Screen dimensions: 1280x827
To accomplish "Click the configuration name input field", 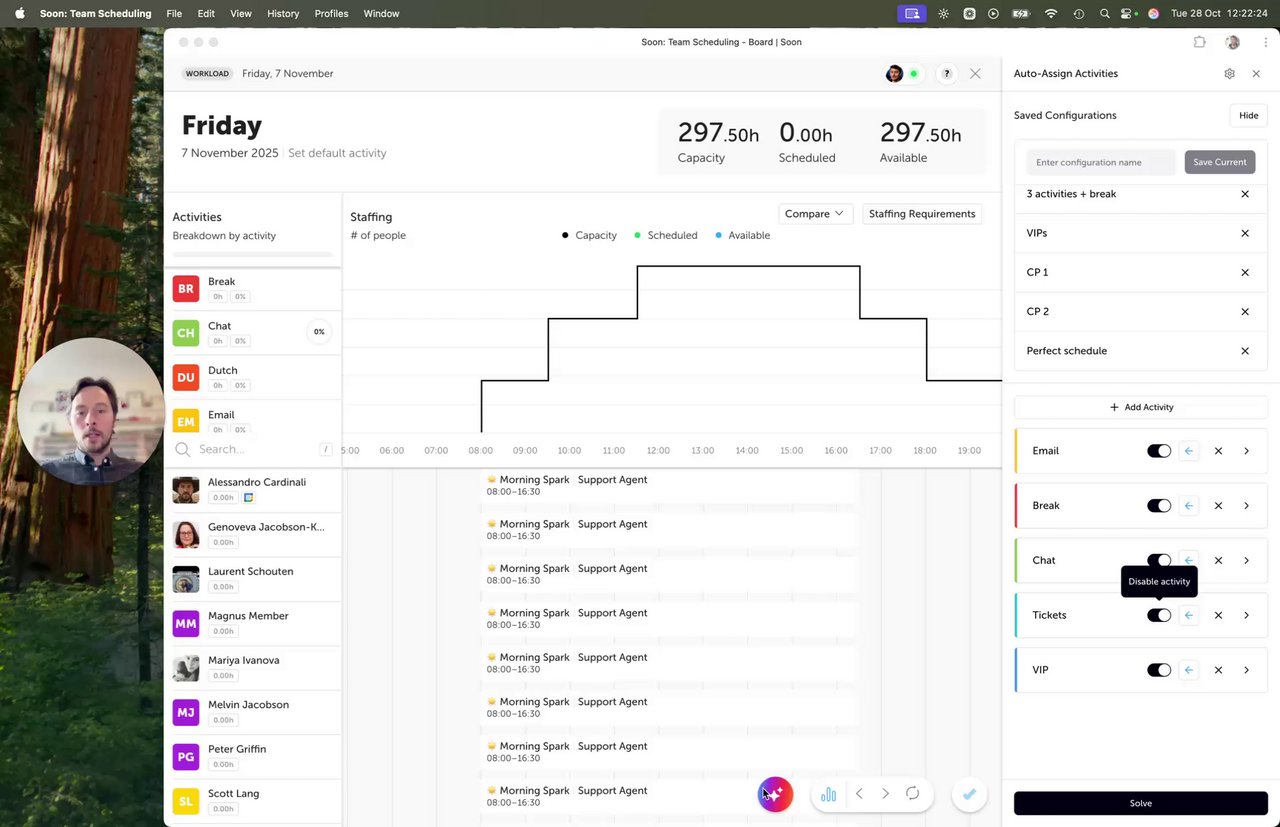I will (x=1101, y=162).
